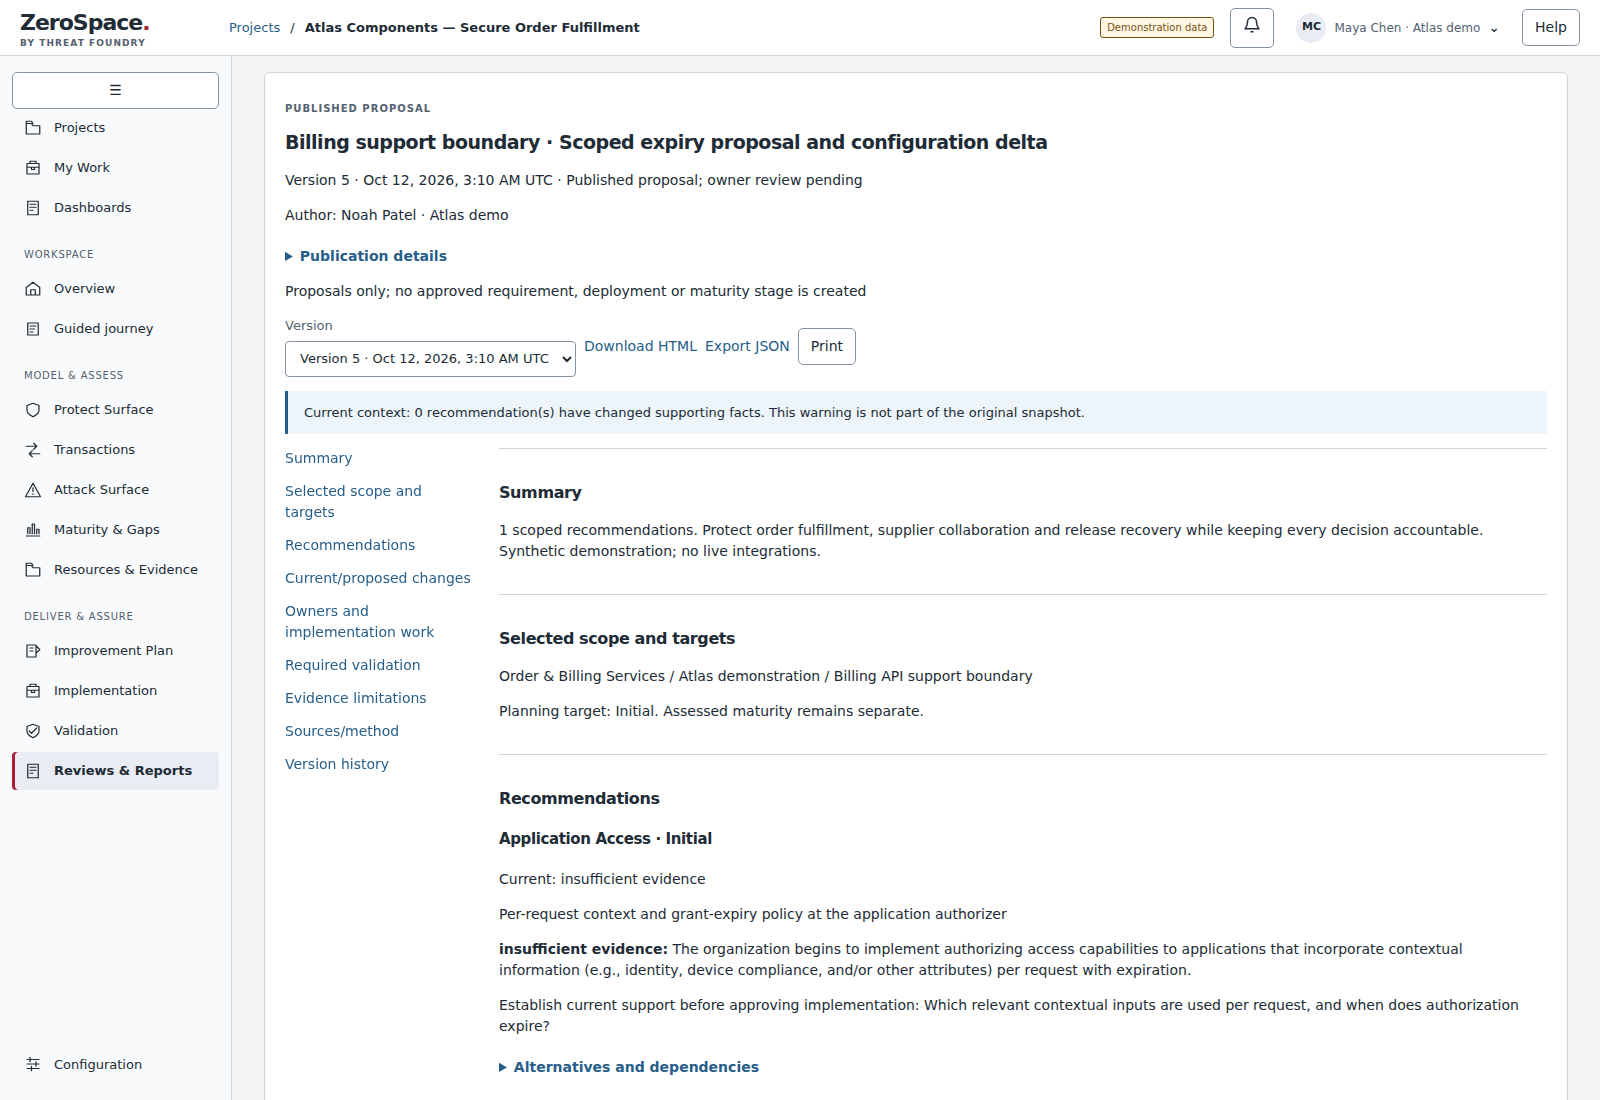Jump to Summary section link
Viewport: 1600px width, 1100px height.
(318, 458)
